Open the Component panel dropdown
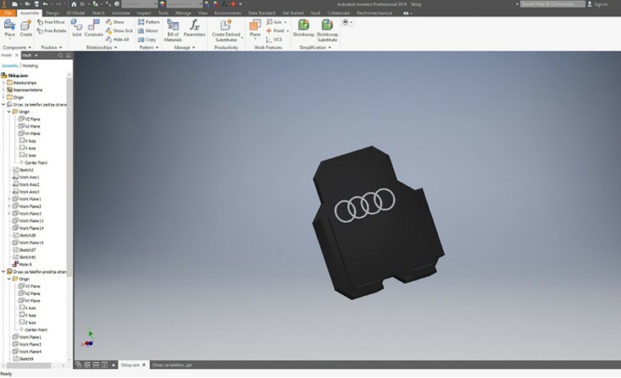The image size is (621, 378). [17, 48]
